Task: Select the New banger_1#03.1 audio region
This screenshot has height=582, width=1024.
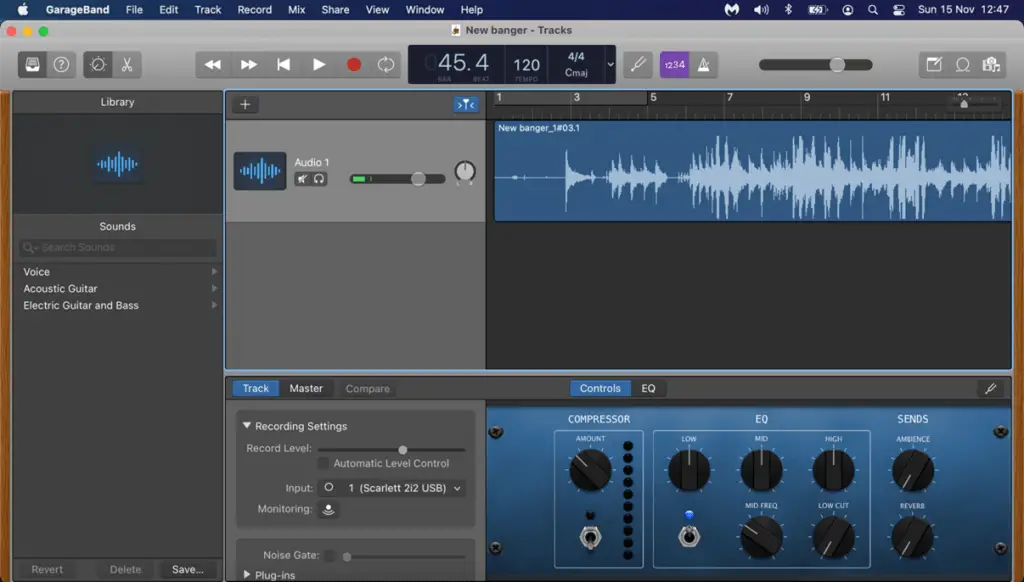Action: [752, 171]
